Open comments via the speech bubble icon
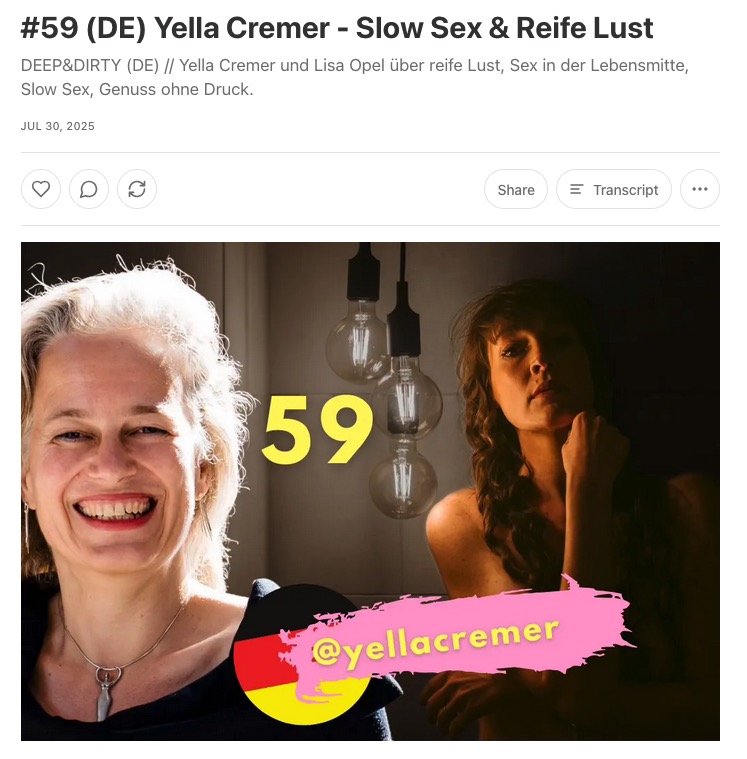 coord(89,189)
